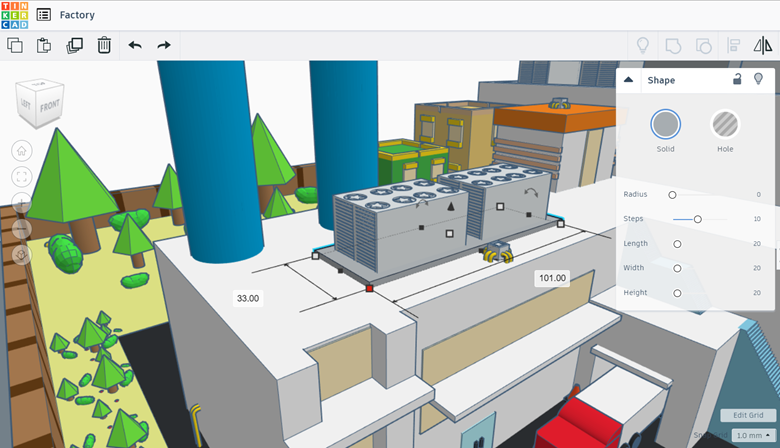Click the Steps value 10

[x=757, y=219]
